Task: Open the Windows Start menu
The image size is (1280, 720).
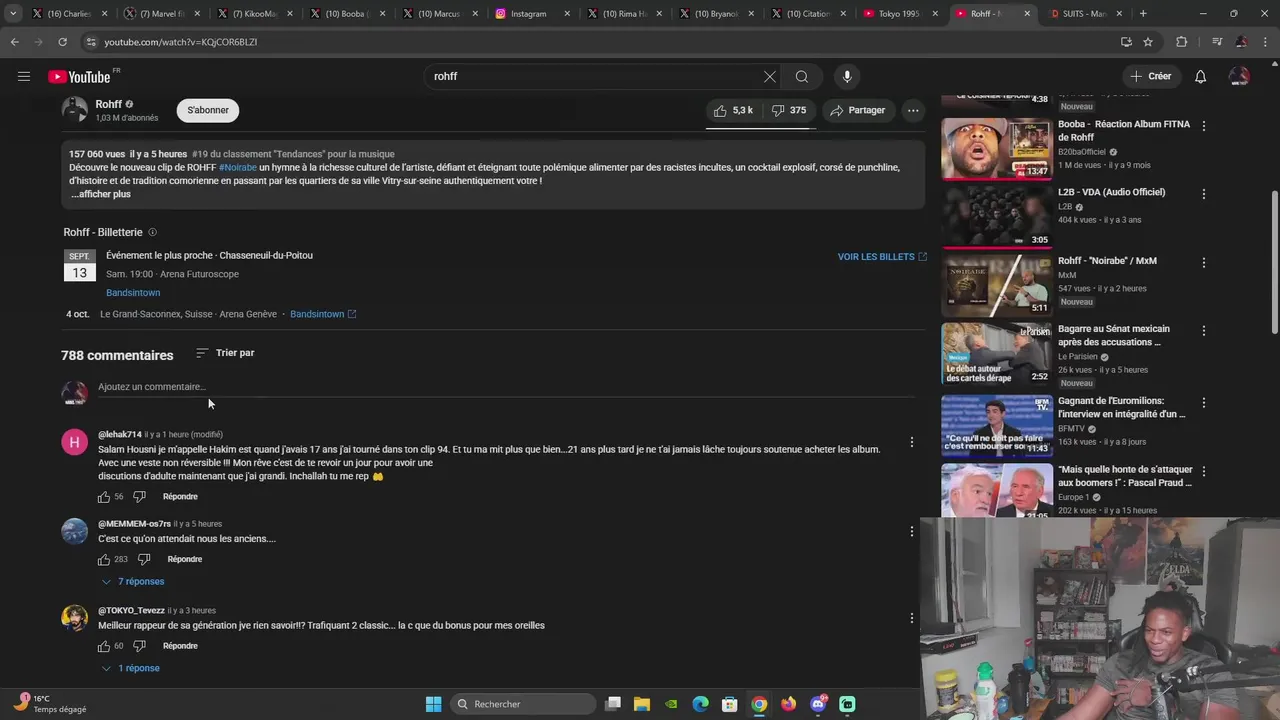Action: 433,704
